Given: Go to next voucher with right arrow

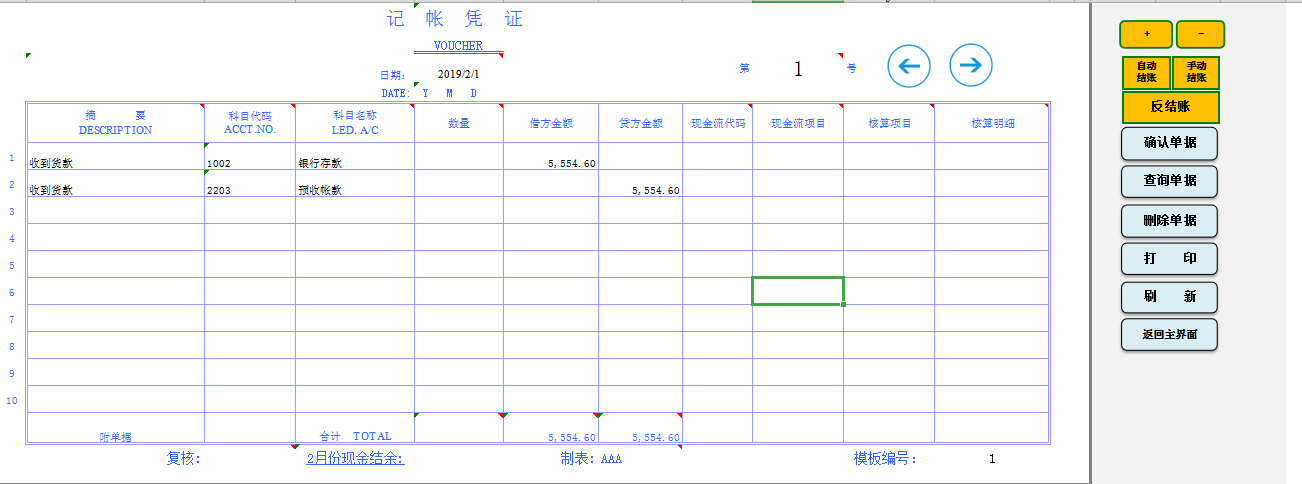Looking at the screenshot, I should [x=971, y=66].
